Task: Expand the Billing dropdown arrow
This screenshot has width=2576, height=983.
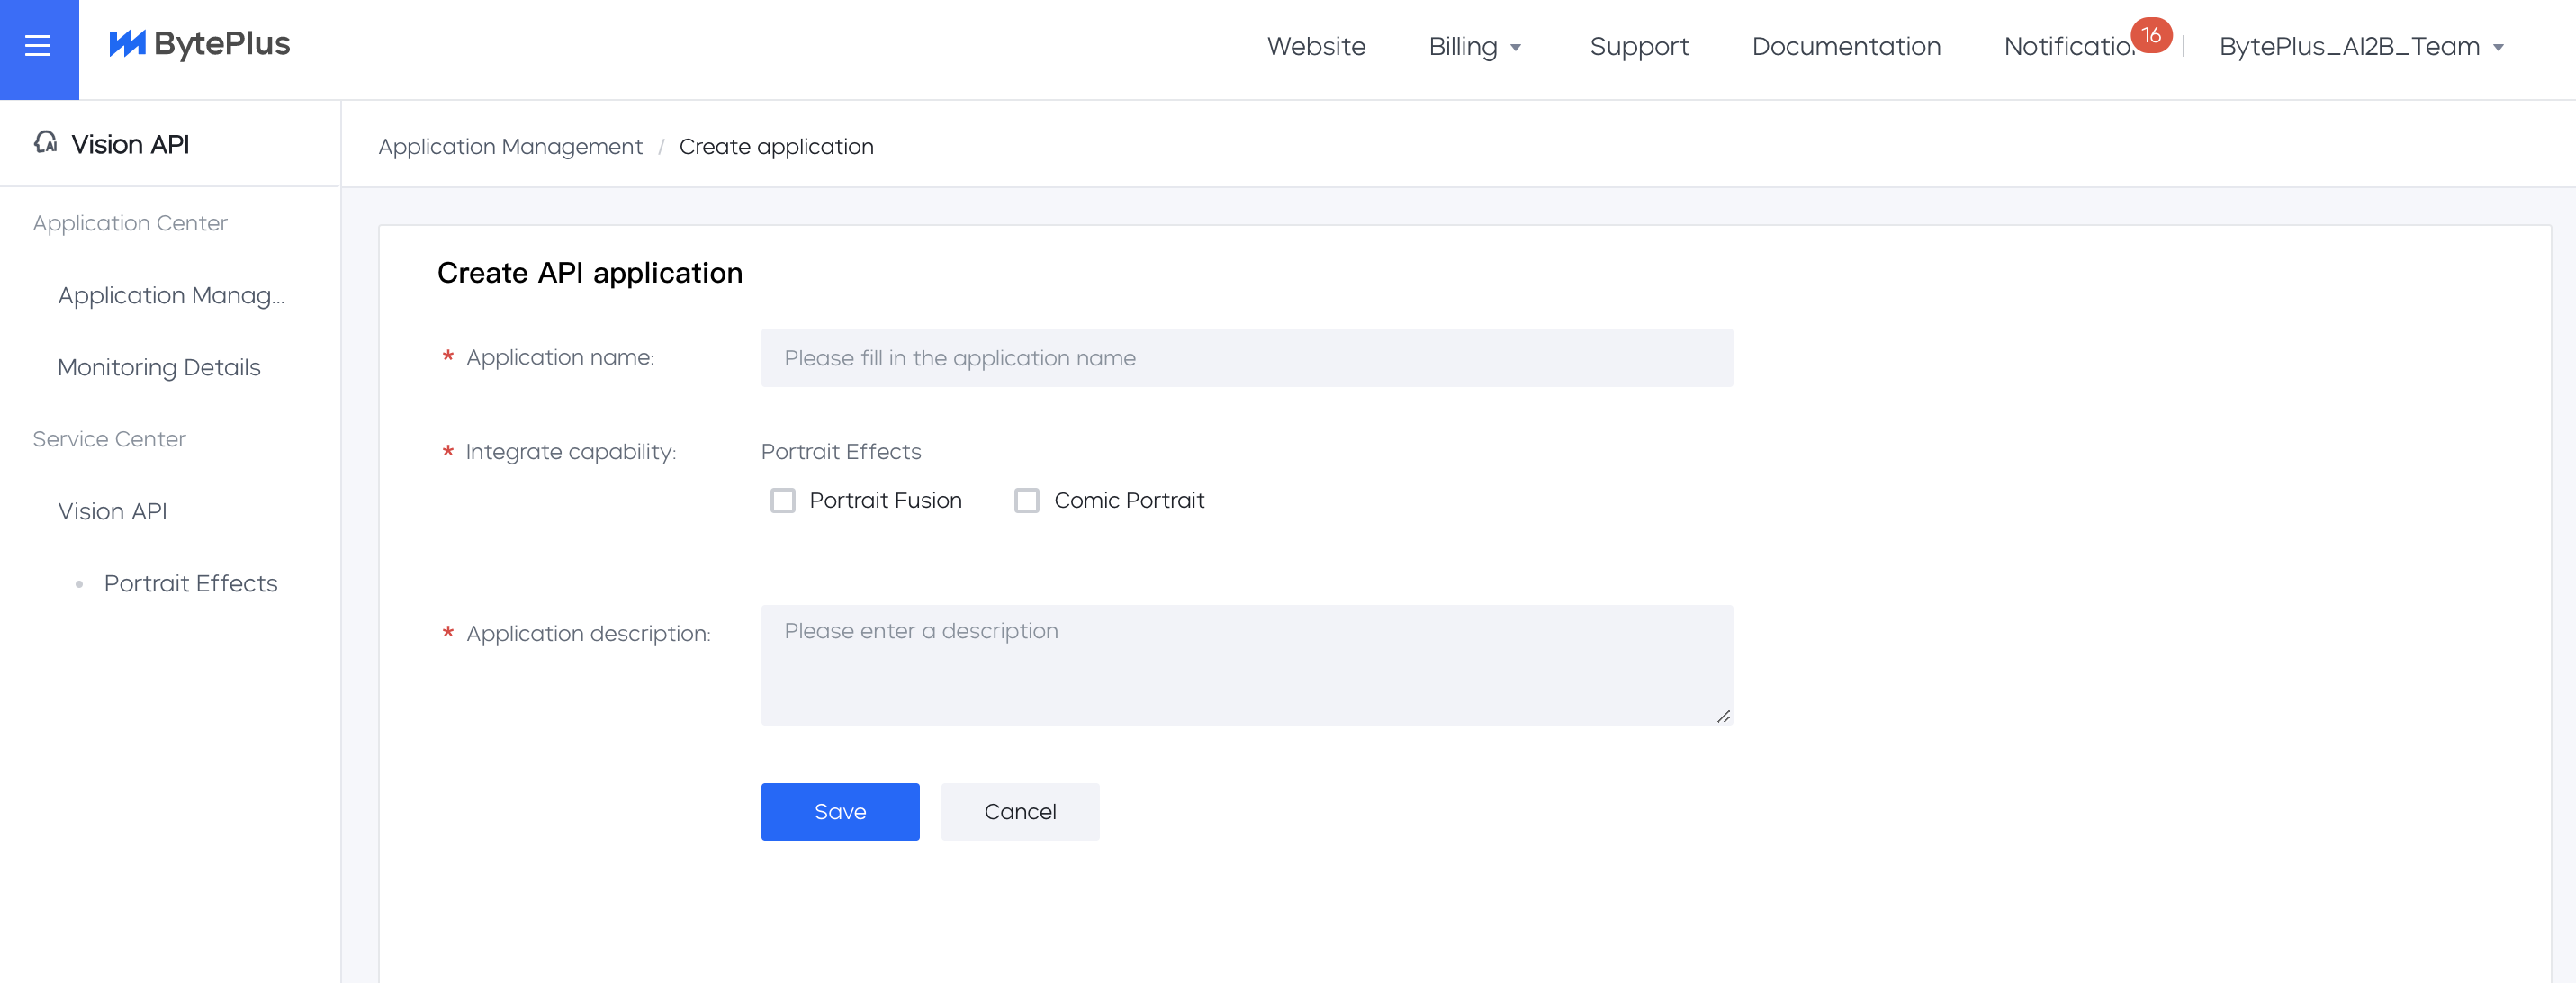Action: [1515, 47]
